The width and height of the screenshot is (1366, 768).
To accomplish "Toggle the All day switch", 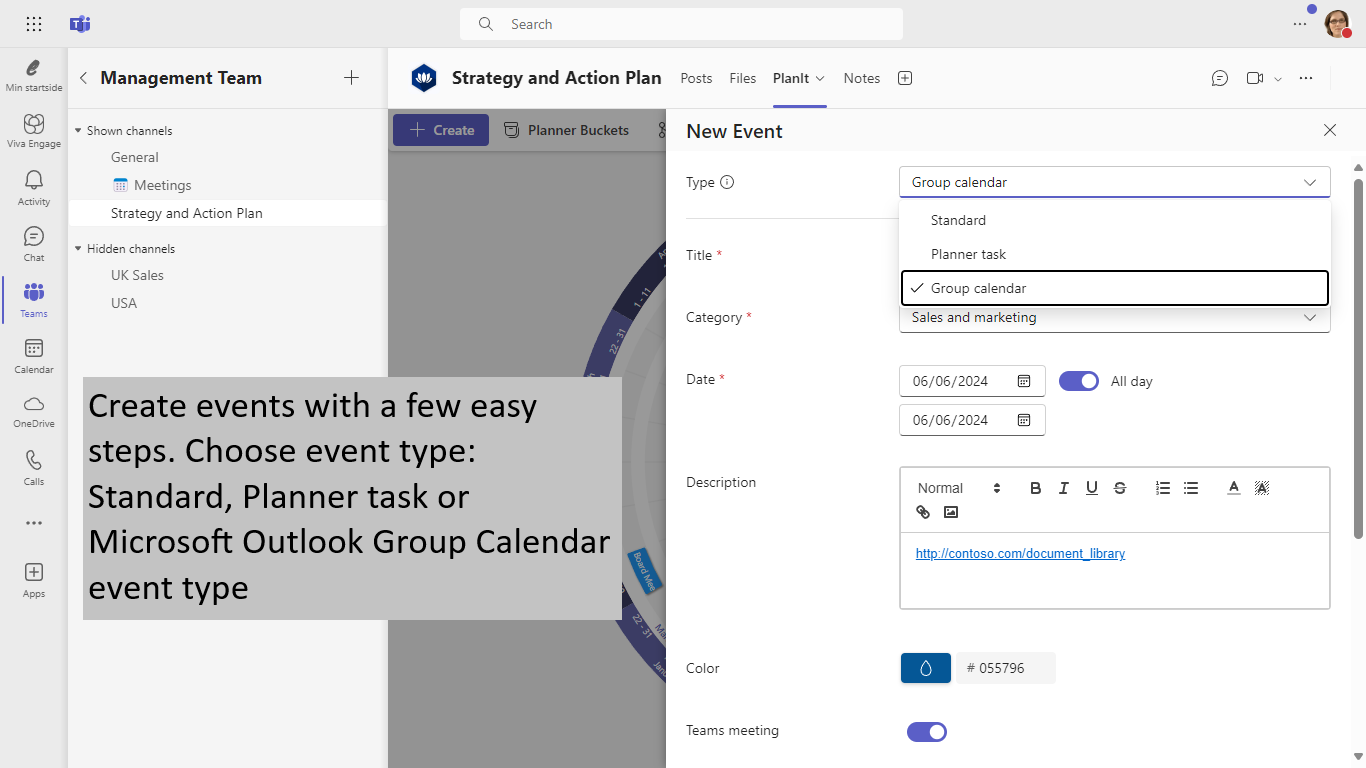I will pyautogui.click(x=1079, y=381).
